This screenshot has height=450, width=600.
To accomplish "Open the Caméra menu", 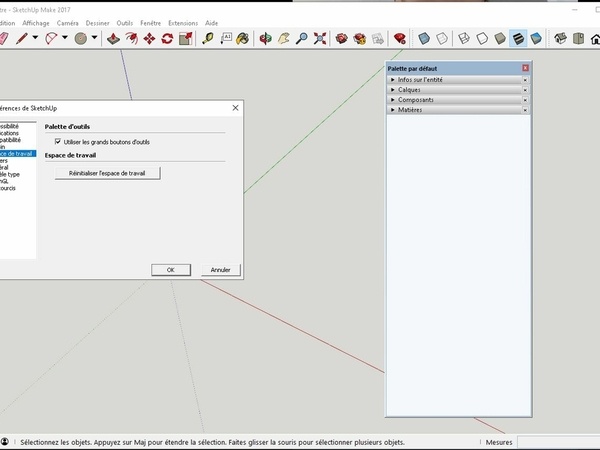I will 67,22.
